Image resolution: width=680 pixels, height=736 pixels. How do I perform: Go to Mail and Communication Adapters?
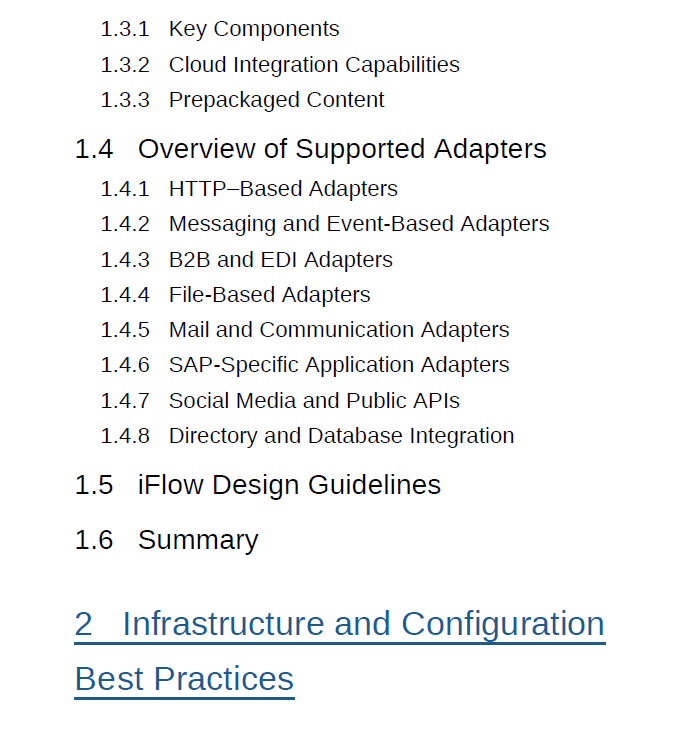(x=339, y=330)
